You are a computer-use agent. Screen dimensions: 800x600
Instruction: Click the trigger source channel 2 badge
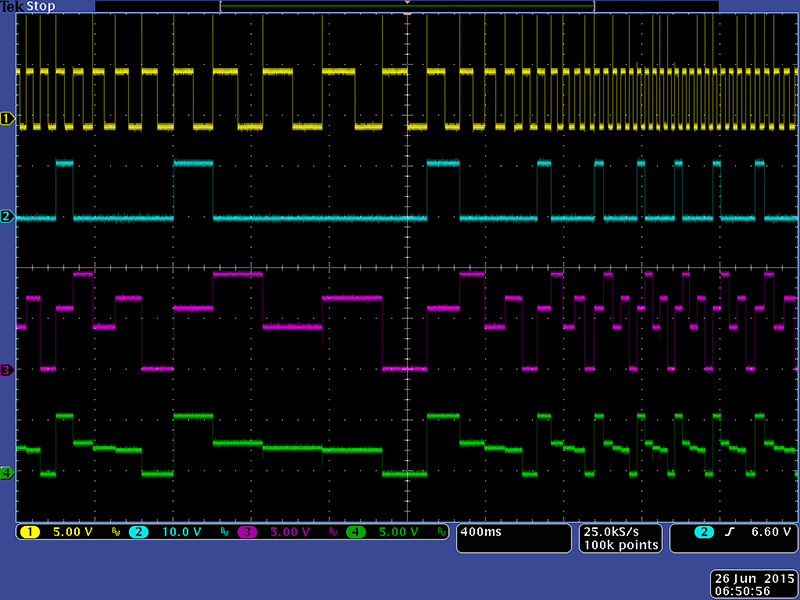705,532
